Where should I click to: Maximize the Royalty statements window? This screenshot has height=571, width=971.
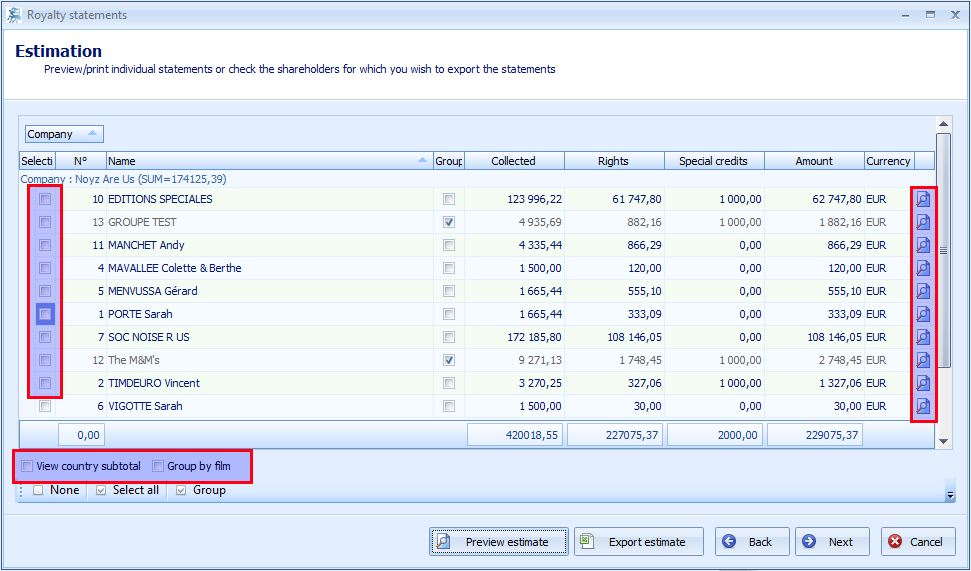pos(930,14)
